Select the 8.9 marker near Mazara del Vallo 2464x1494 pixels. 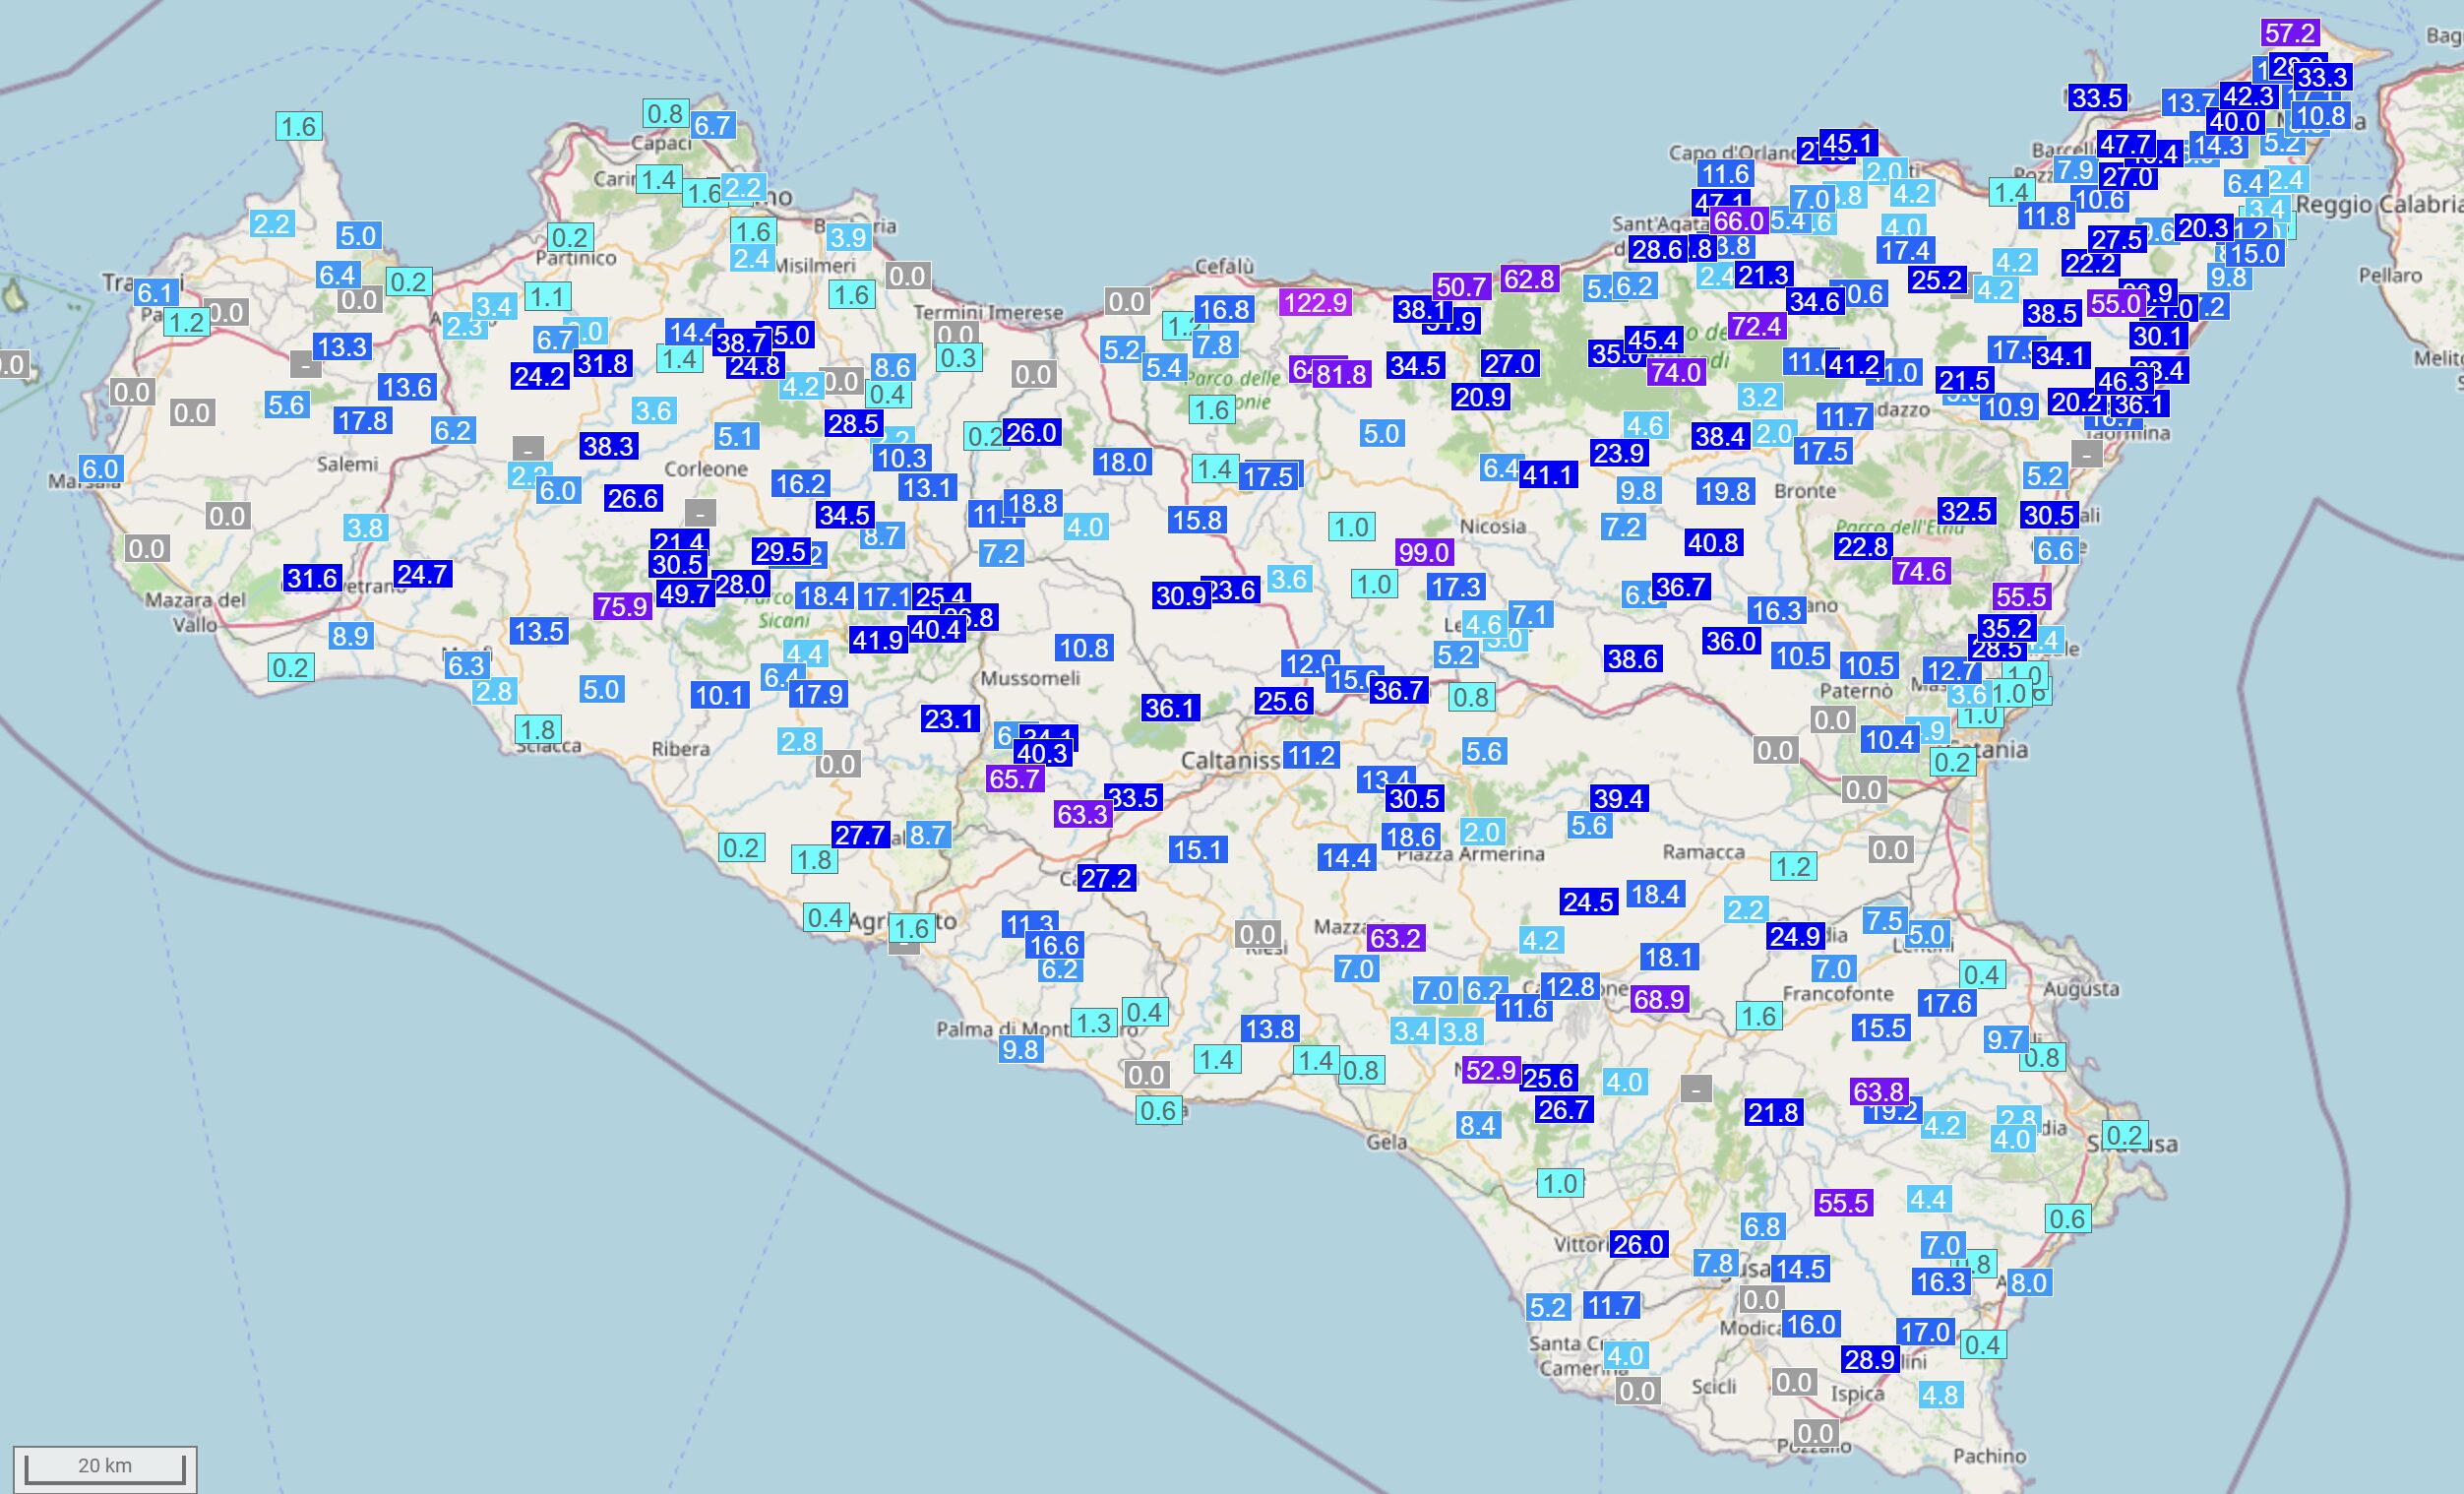tap(351, 636)
